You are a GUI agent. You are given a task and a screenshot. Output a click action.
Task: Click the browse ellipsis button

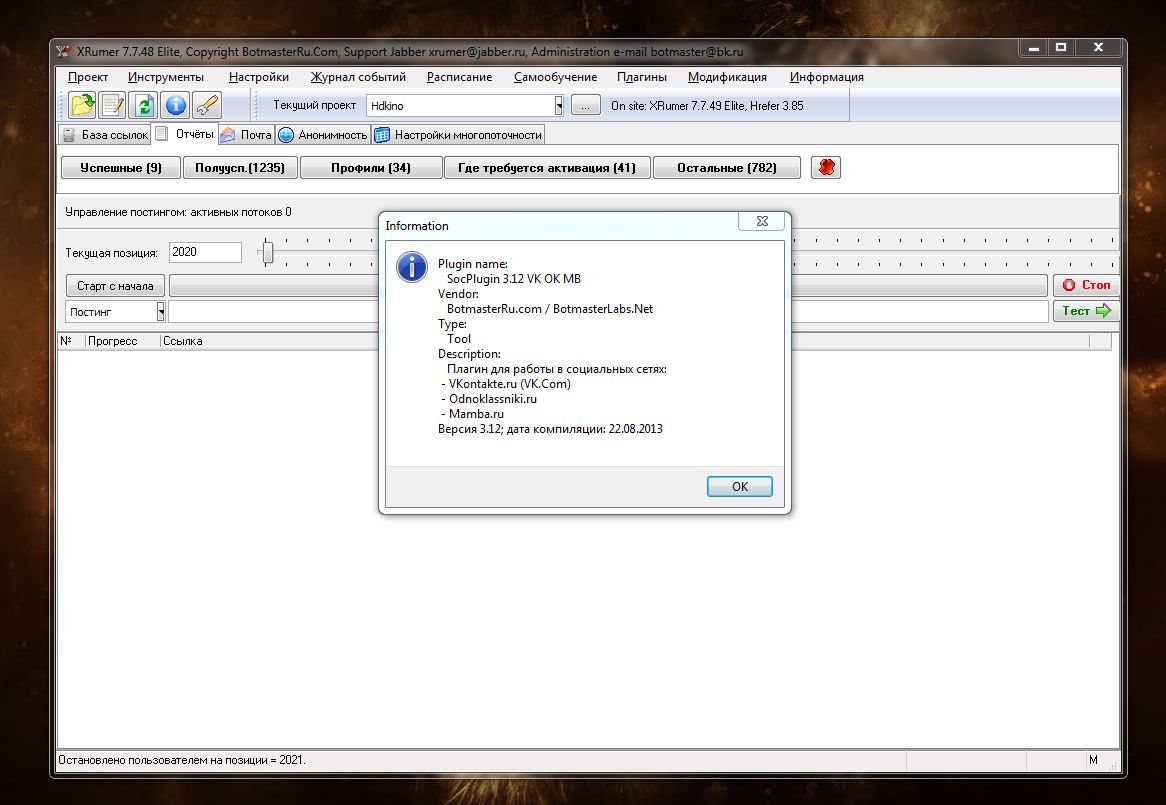[x=586, y=106]
